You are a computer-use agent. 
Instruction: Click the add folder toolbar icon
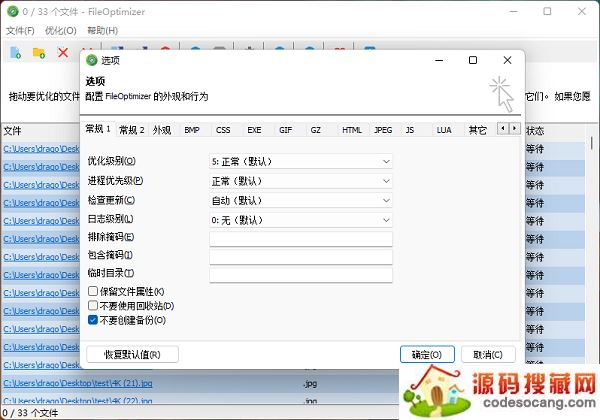pos(39,53)
